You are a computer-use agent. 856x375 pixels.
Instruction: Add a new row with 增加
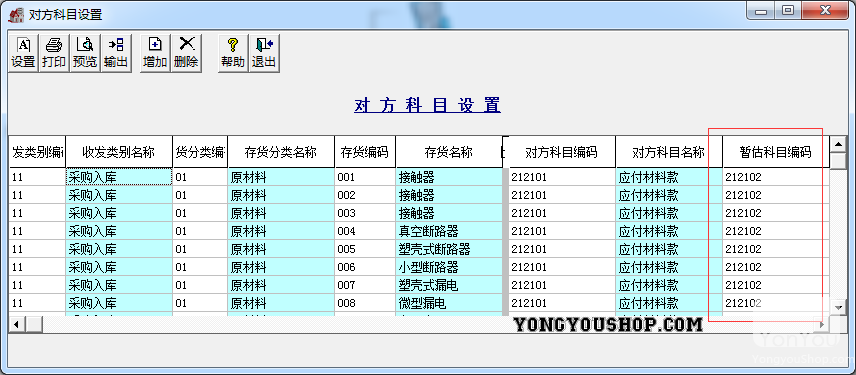click(155, 53)
